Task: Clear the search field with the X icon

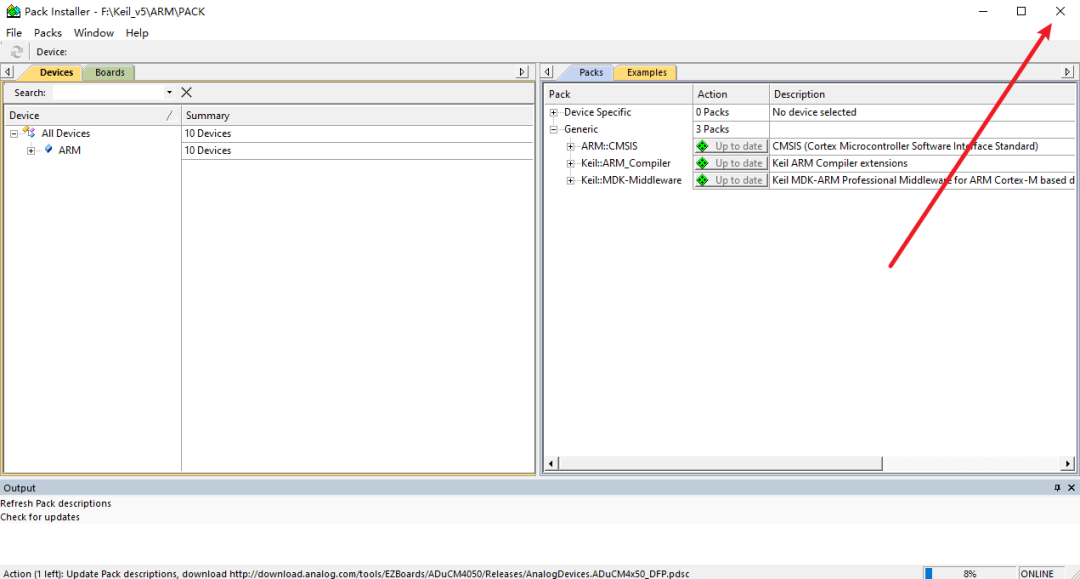Action: click(x=186, y=92)
